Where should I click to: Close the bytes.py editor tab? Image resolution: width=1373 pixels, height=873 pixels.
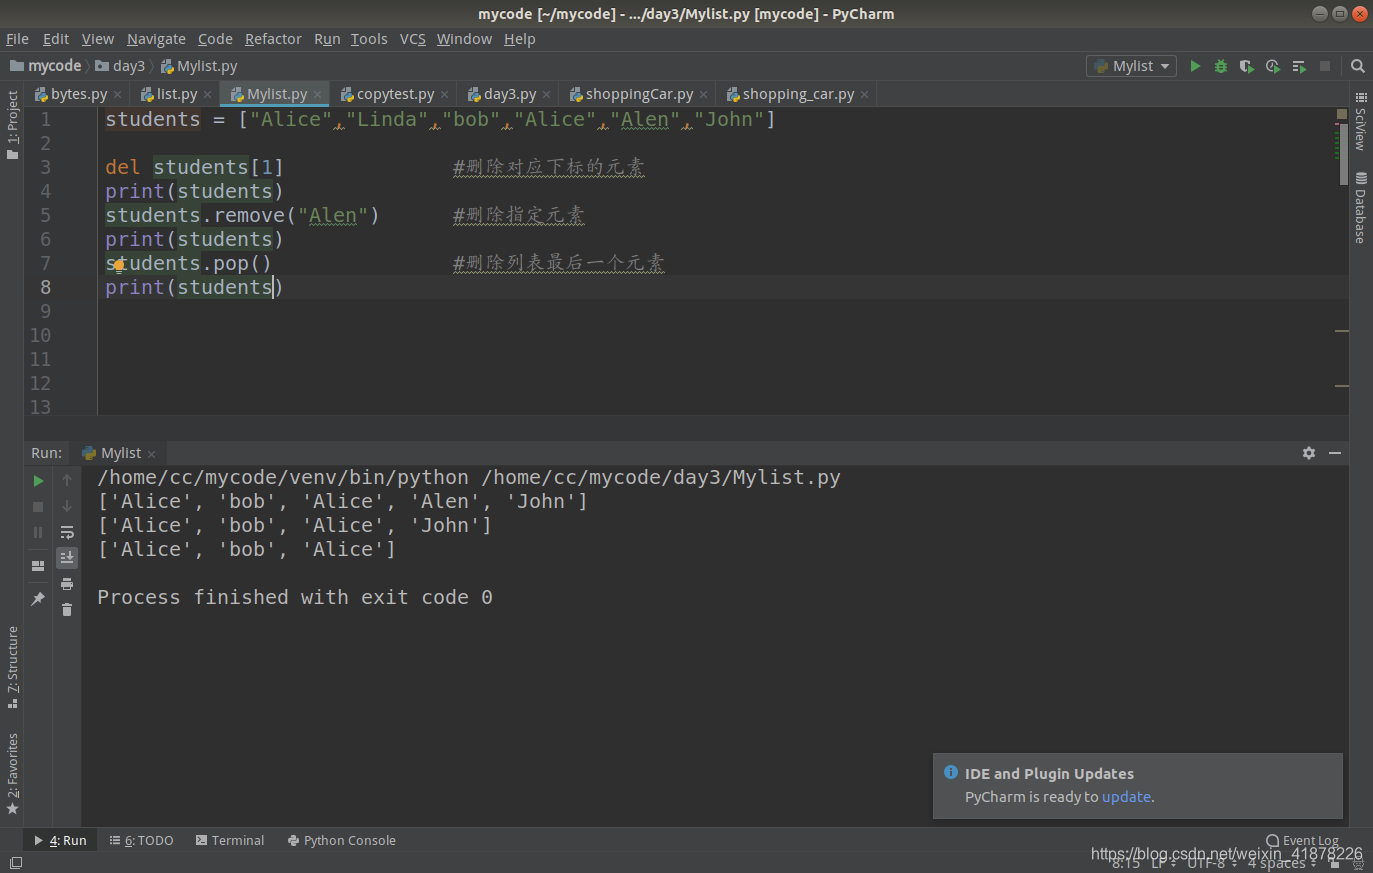coord(117,95)
